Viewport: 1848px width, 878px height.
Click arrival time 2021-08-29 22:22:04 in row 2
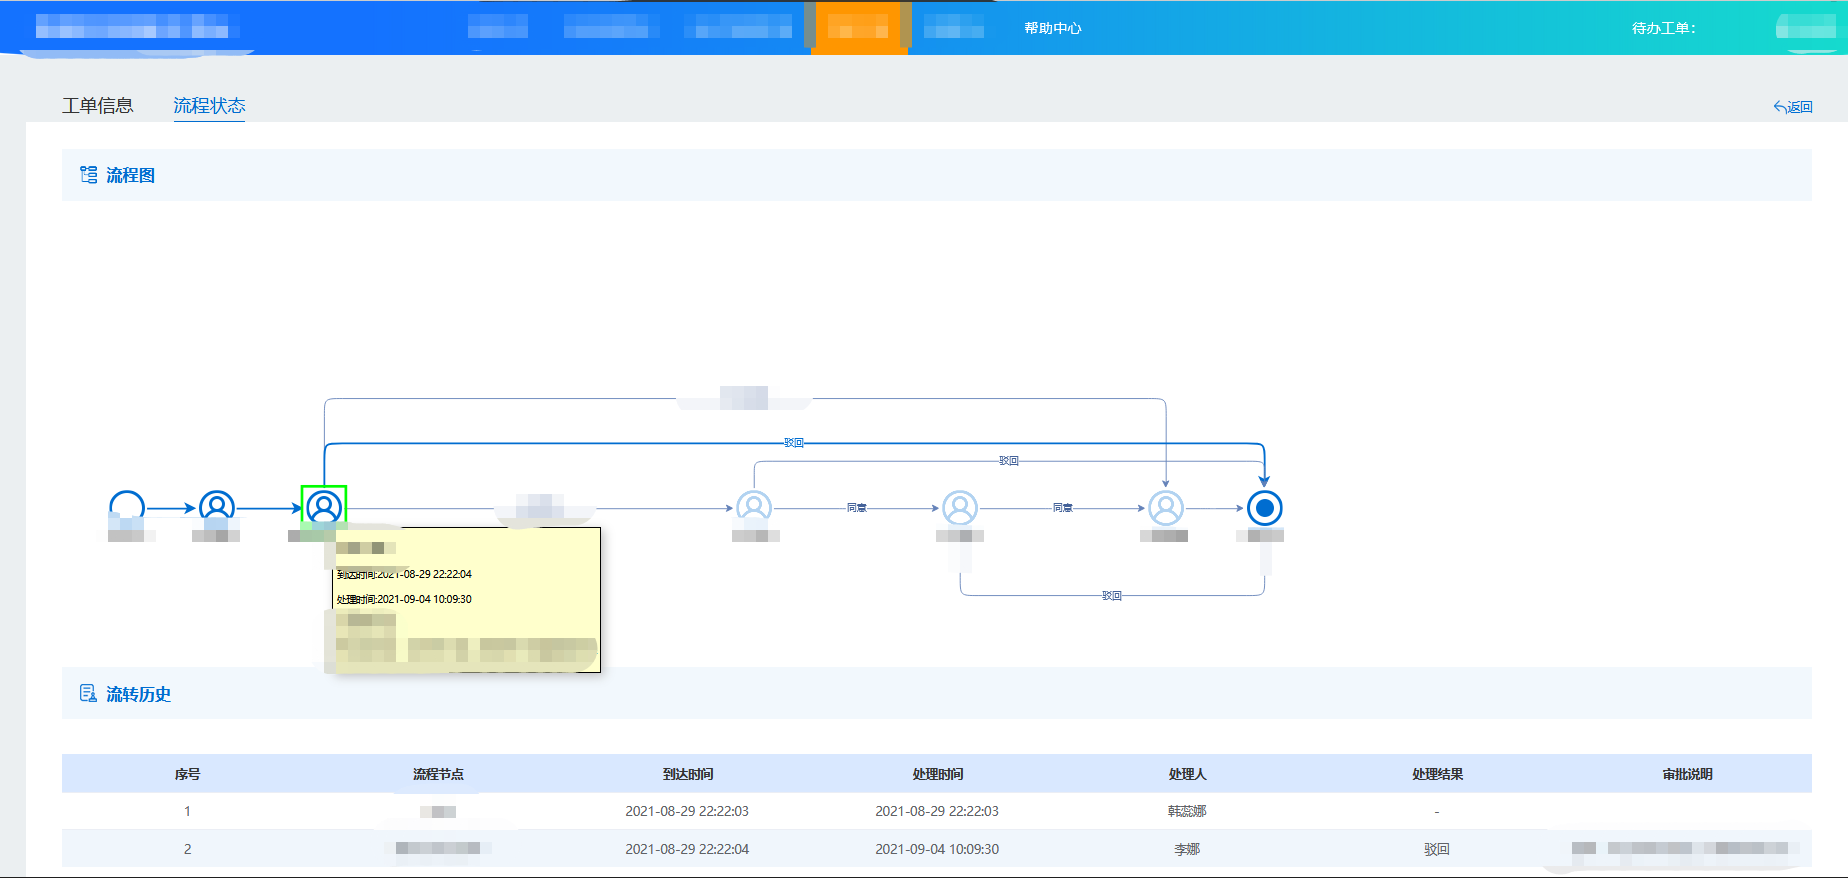[x=687, y=849]
